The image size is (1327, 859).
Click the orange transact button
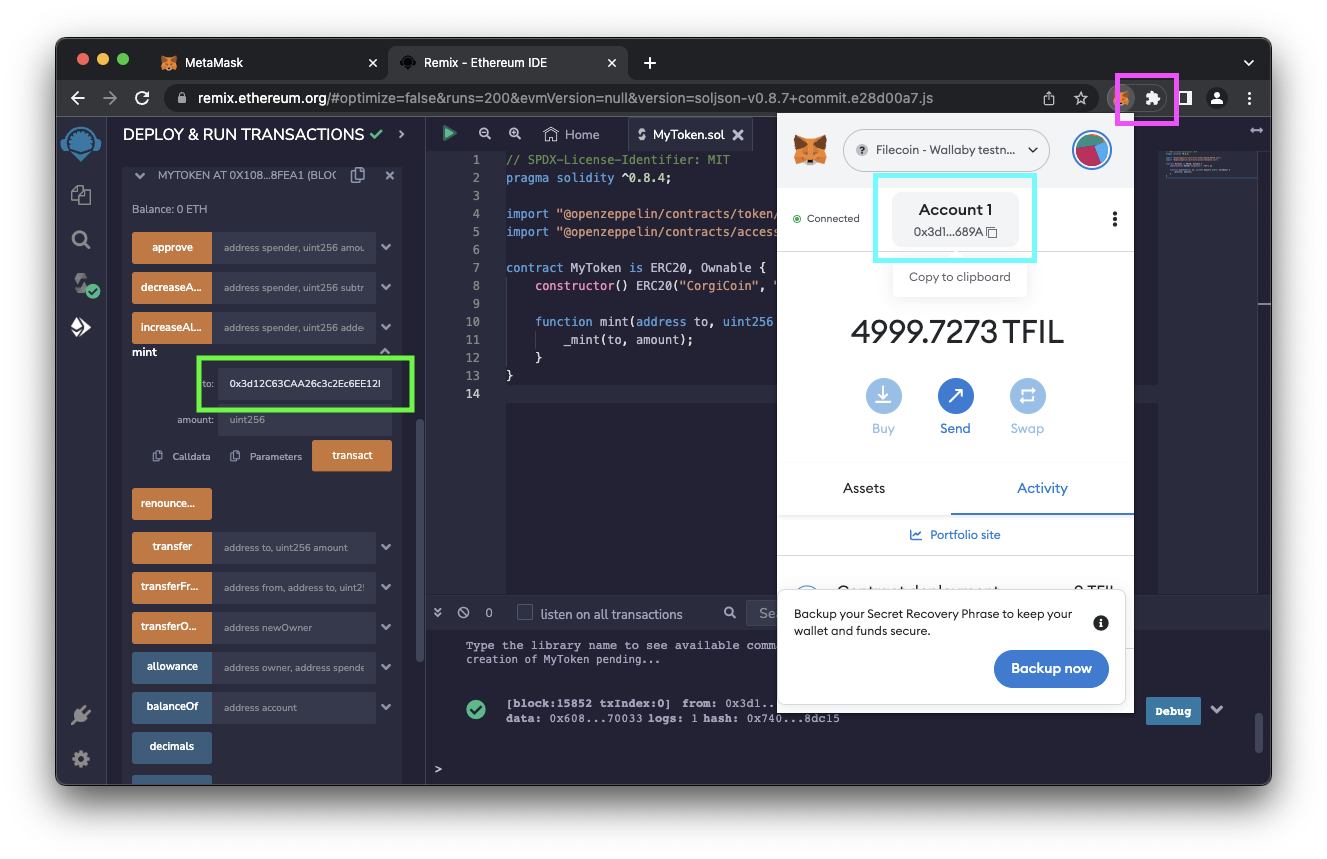(352, 456)
